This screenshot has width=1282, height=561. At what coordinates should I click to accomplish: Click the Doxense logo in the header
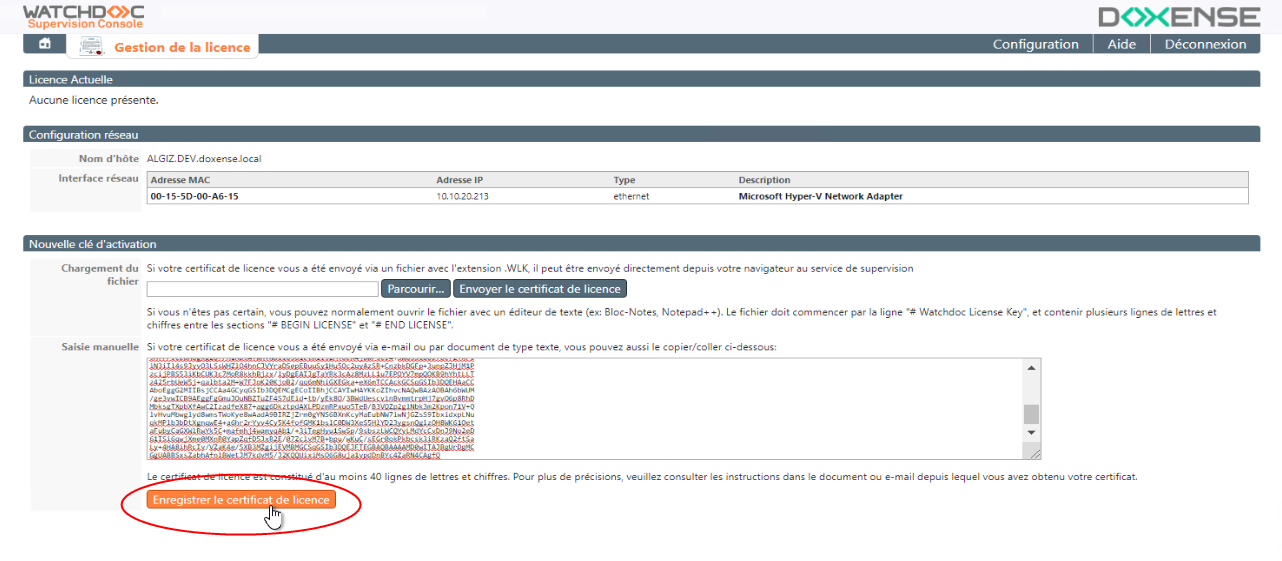(x=1178, y=17)
